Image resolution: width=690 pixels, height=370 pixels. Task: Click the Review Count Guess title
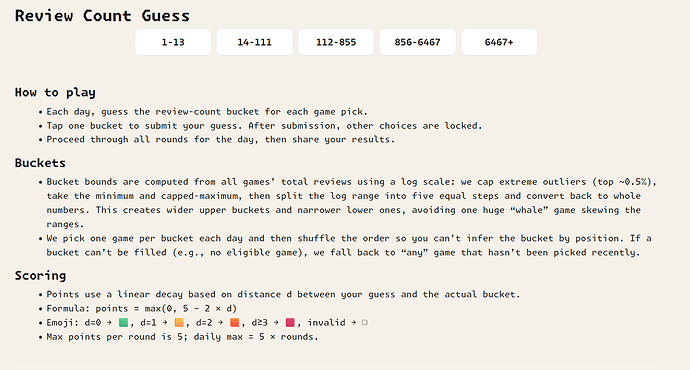click(102, 16)
